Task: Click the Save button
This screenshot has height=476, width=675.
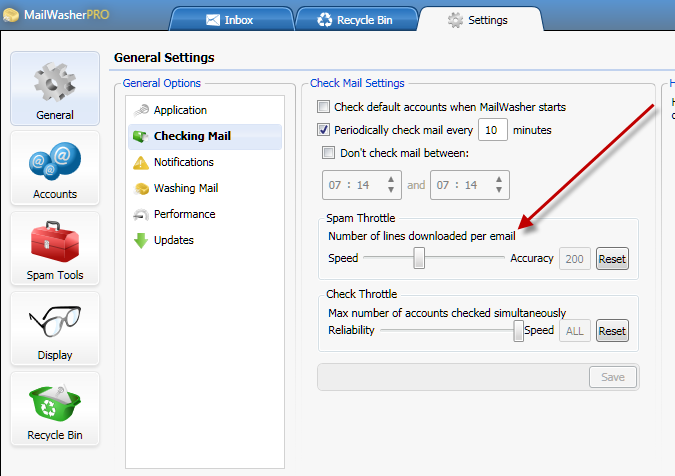Action: [613, 377]
